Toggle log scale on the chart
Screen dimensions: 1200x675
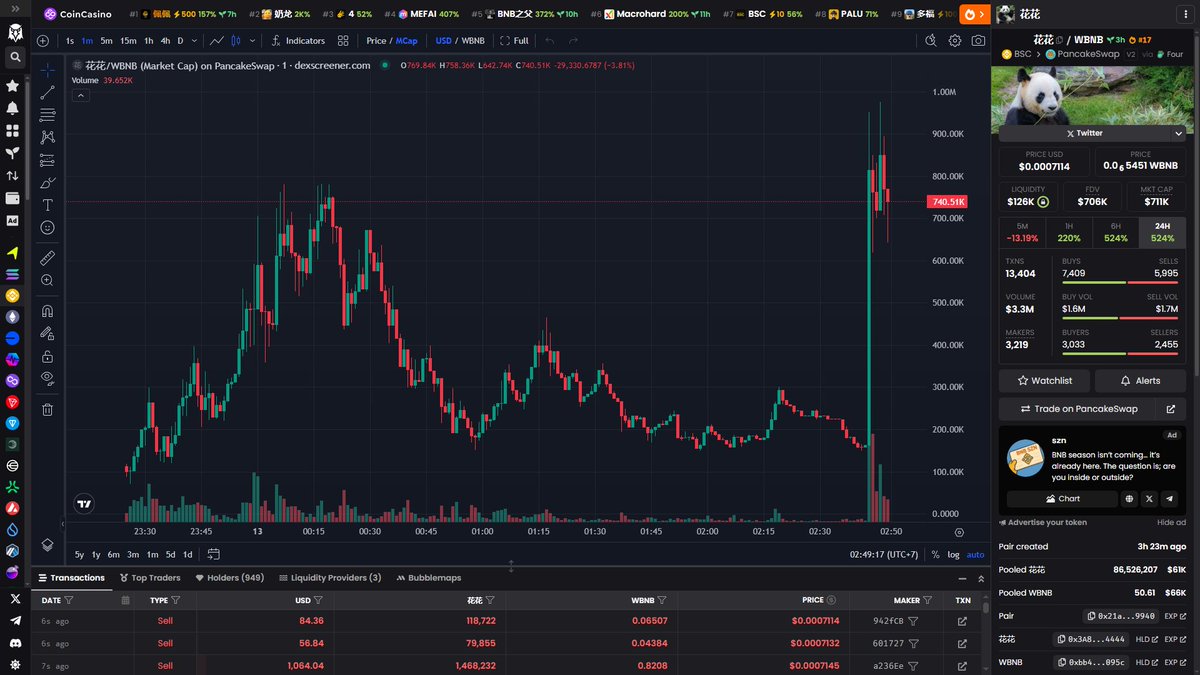pyautogui.click(x=953, y=554)
